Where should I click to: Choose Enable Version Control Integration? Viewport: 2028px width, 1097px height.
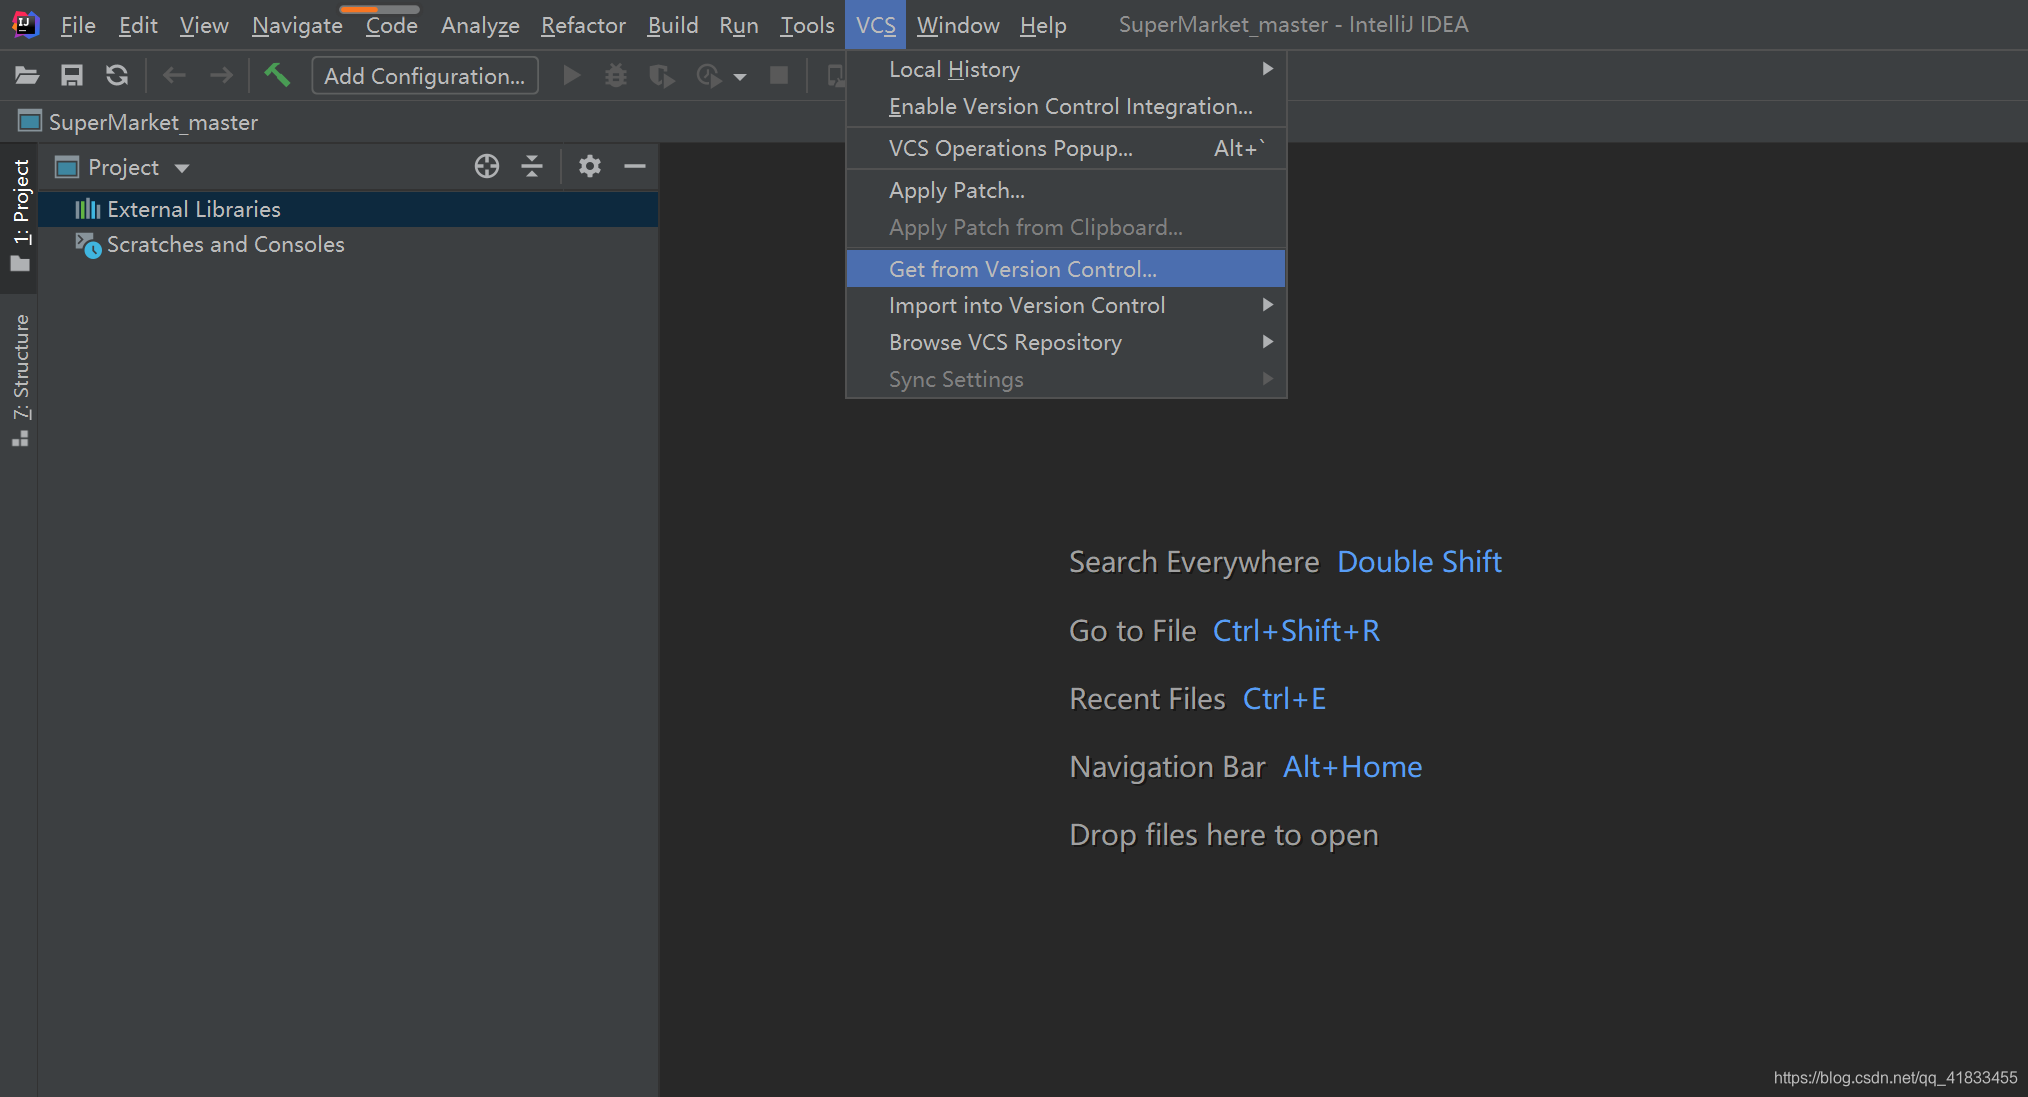1070,106
